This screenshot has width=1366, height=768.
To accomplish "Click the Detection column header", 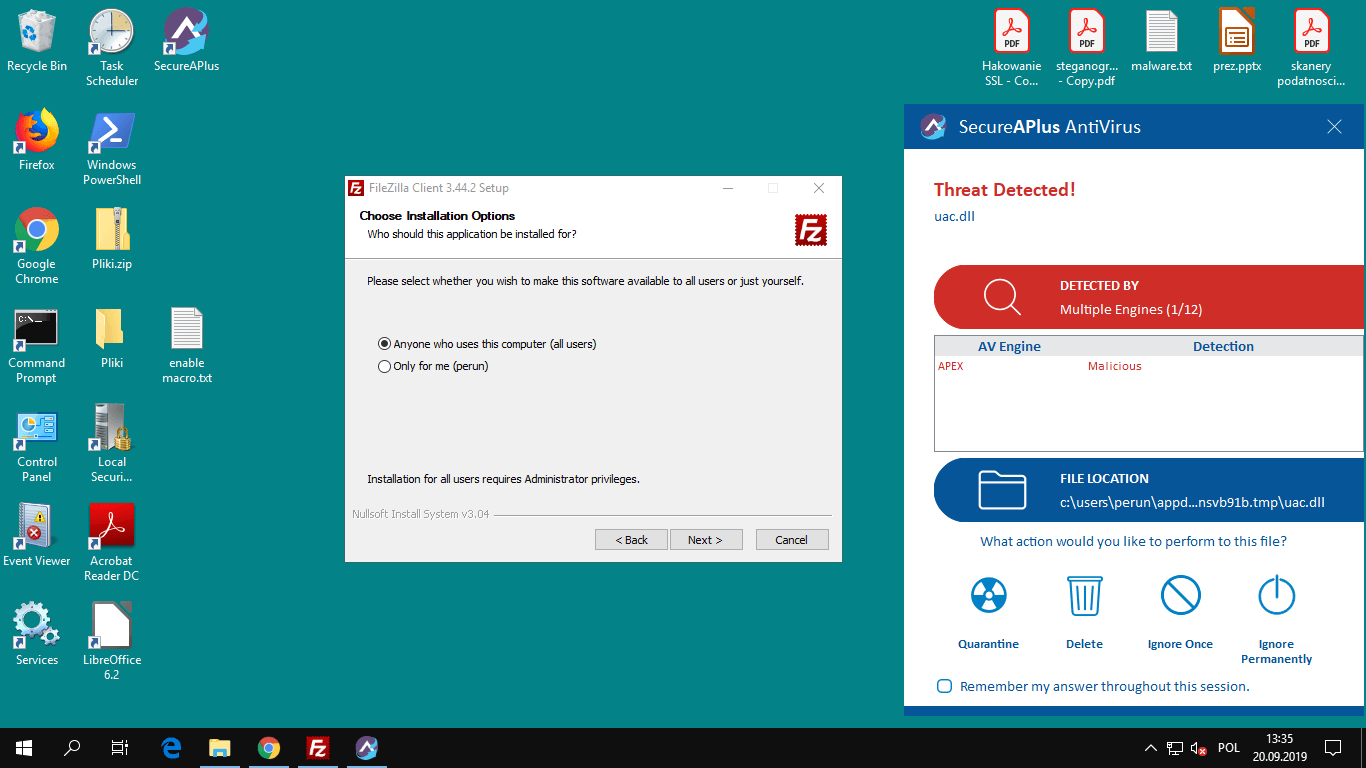I will coord(1223,346).
